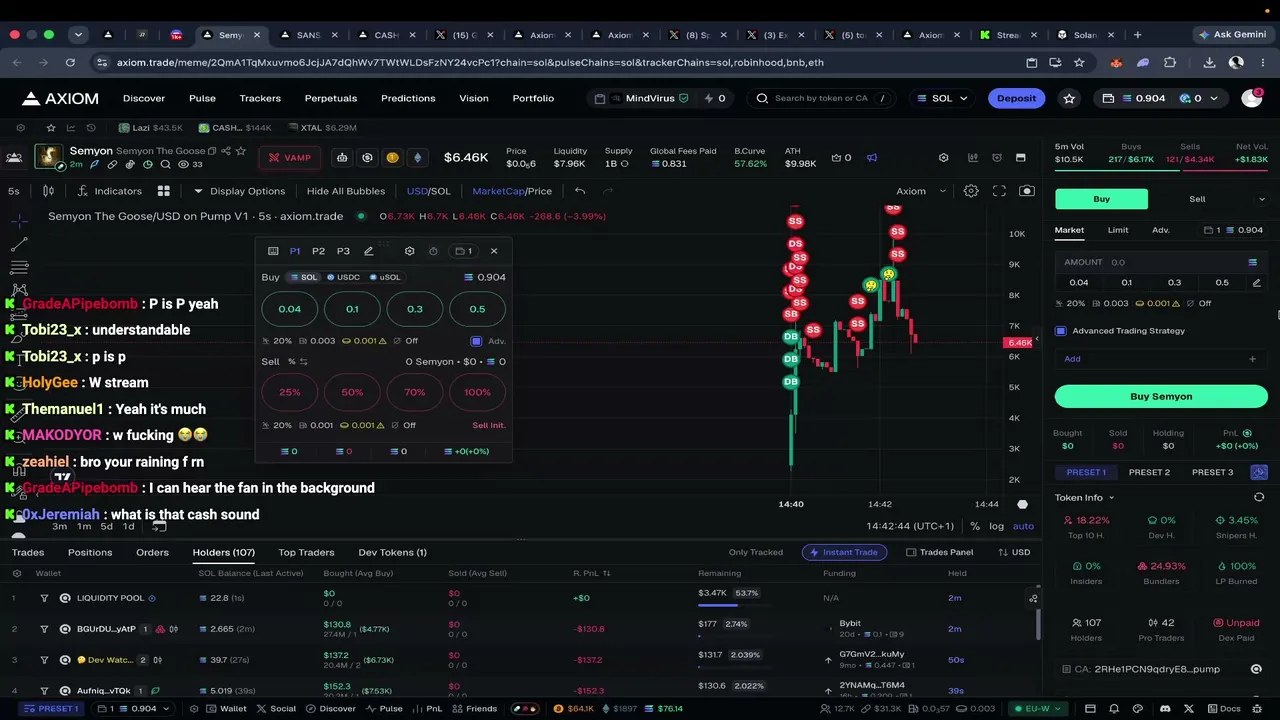Take a chart snapshot with camera icon
The width and height of the screenshot is (1280, 720).
click(1027, 191)
